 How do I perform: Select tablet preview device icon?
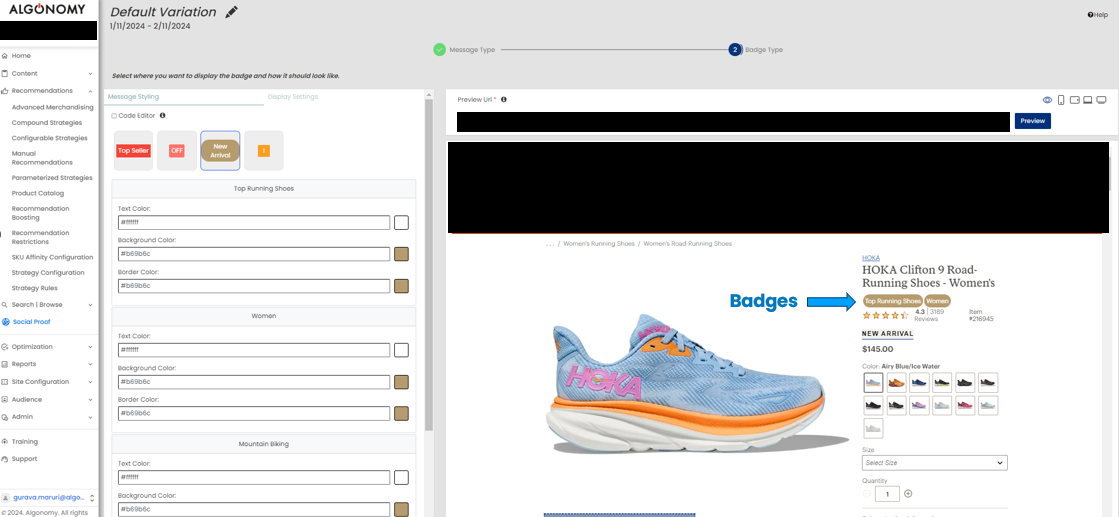click(1074, 100)
